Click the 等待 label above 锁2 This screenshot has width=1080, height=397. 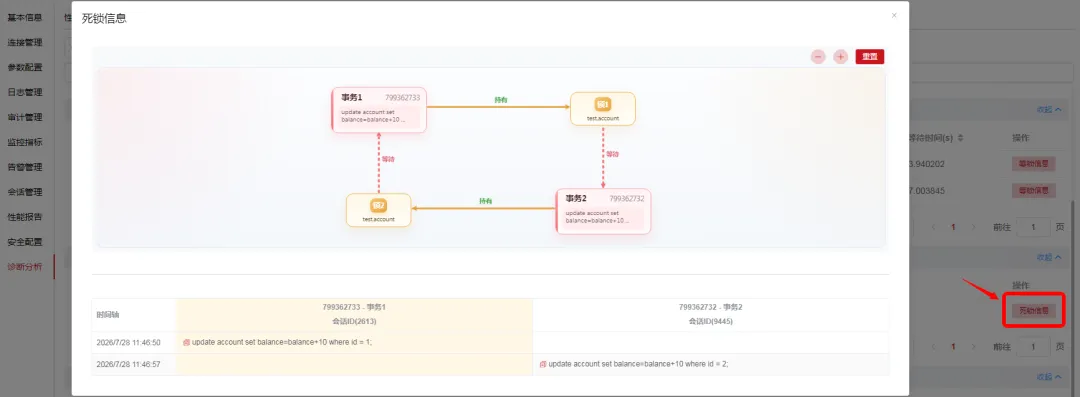pos(388,159)
